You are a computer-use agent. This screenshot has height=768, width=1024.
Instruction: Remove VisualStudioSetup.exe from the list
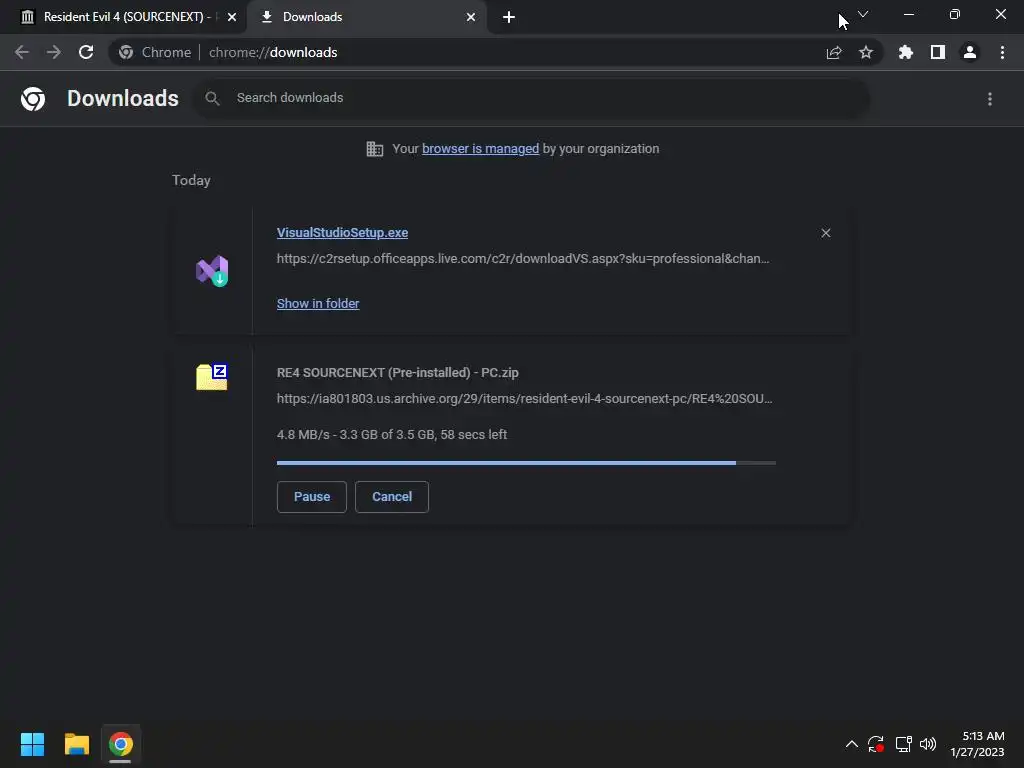[825, 233]
